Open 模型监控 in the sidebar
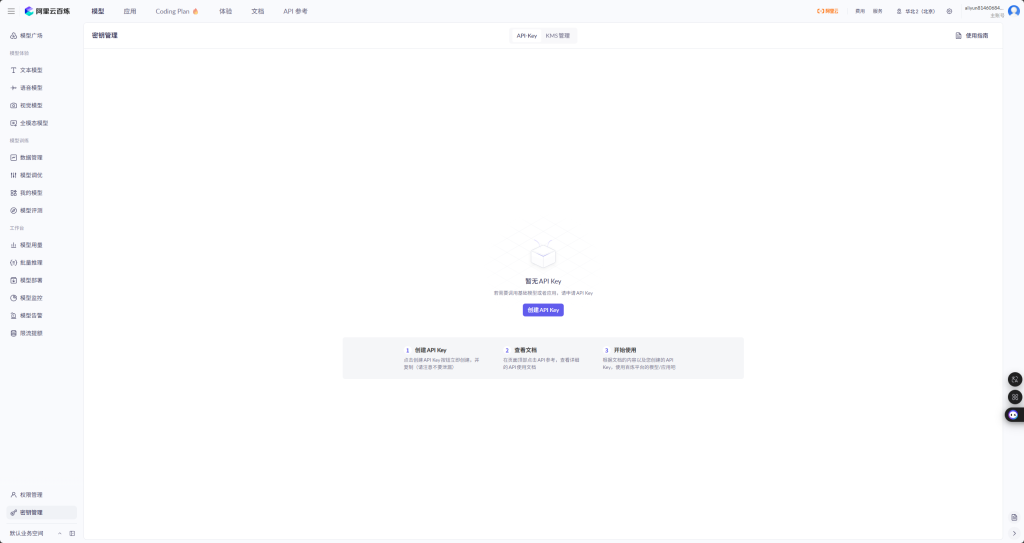The height and width of the screenshot is (543, 1024). click(x=31, y=297)
